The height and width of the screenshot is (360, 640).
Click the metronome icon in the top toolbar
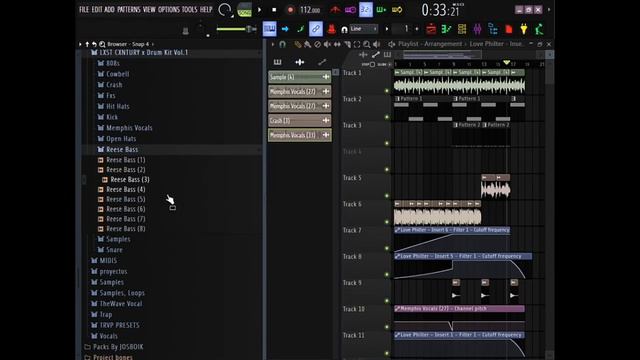(x=335, y=9)
